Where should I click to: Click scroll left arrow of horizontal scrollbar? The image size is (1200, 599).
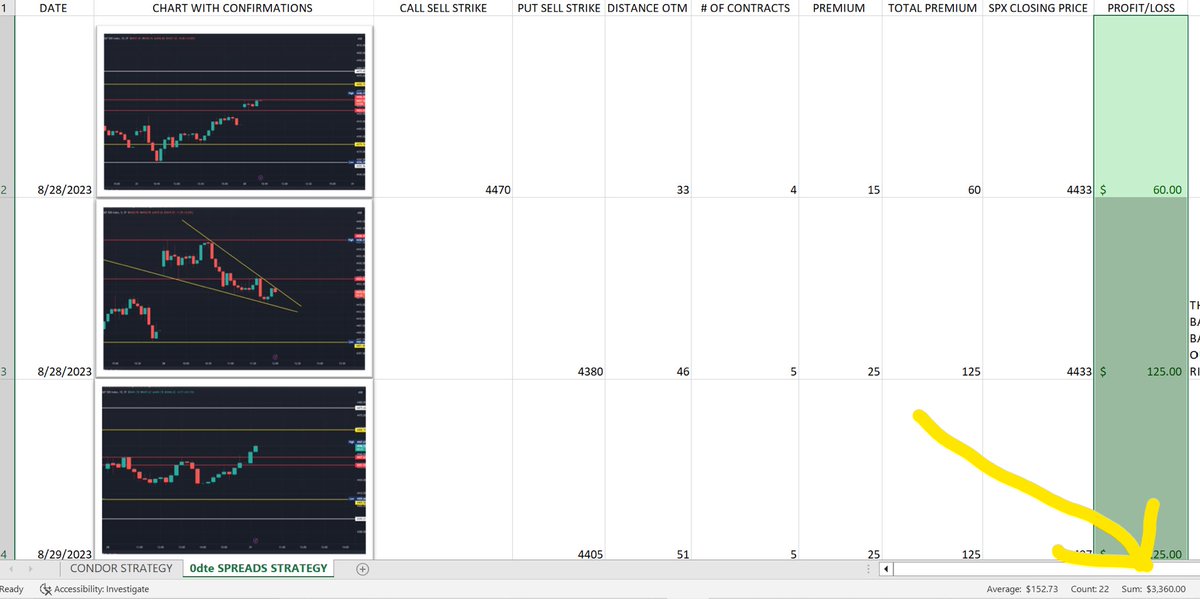click(x=885, y=569)
